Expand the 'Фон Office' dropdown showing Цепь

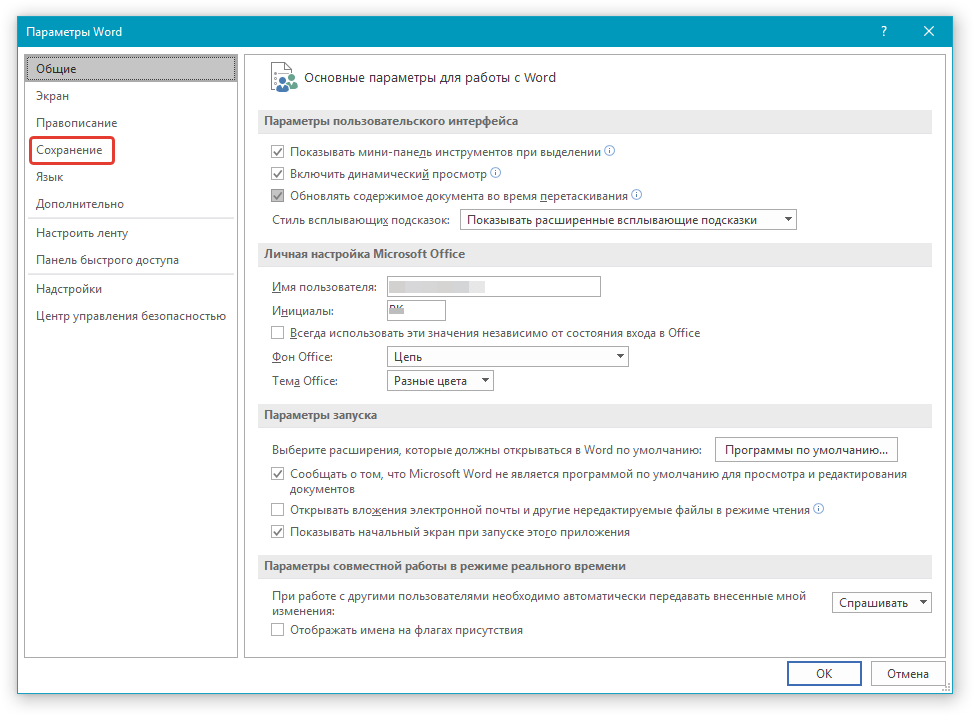[507, 357]
